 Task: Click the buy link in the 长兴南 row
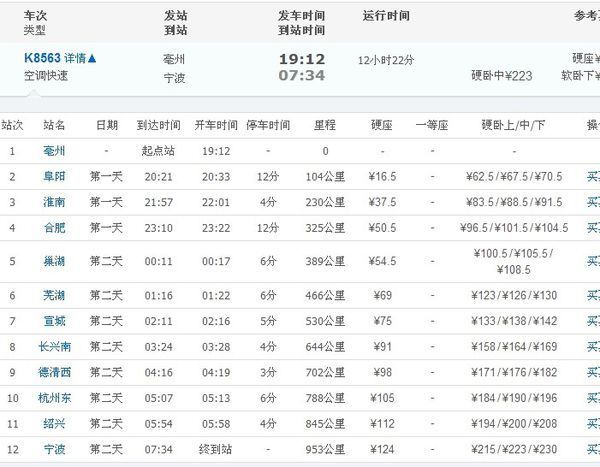click(593, 347)
